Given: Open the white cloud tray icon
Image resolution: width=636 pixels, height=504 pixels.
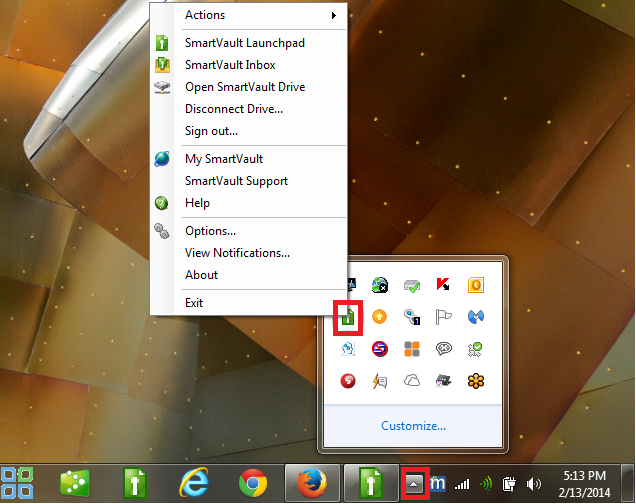Looking at the screenshot, I should (x=412, y=381).
